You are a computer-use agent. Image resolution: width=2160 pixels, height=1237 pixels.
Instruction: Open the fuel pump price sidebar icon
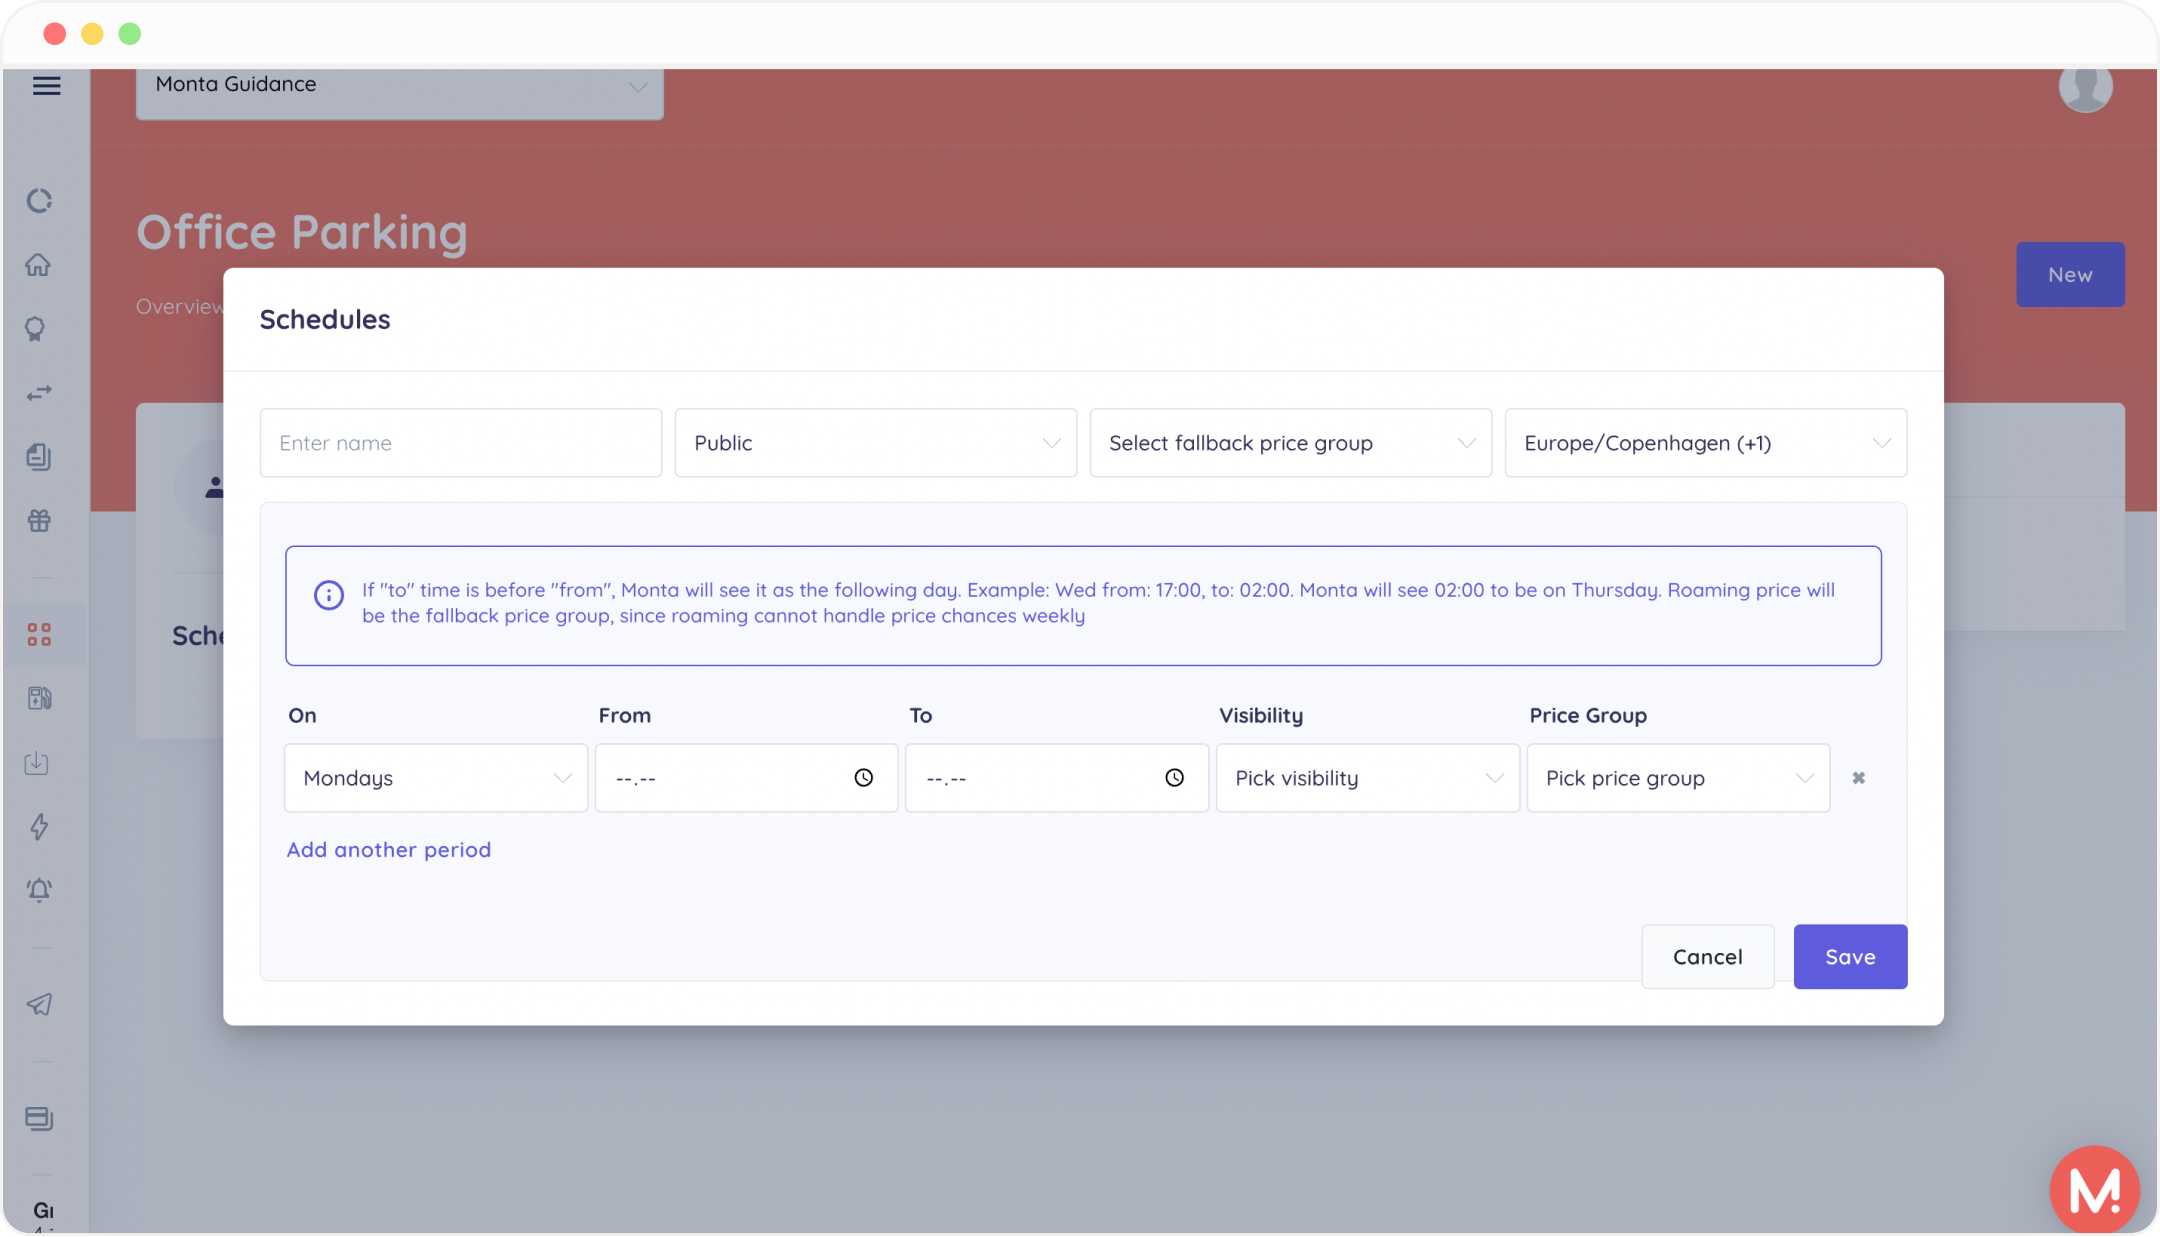[x=39, y=698]
